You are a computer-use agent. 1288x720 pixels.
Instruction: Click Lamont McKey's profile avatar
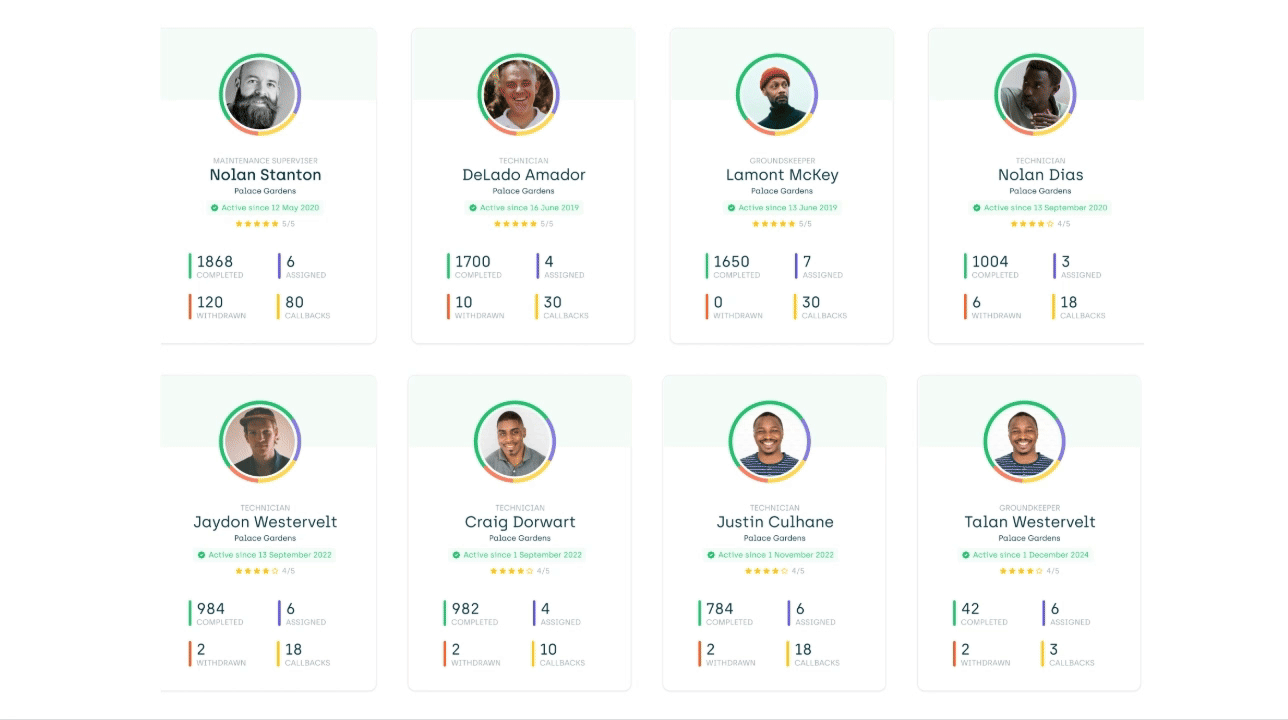pyautogui.click(x=777, y=94)
